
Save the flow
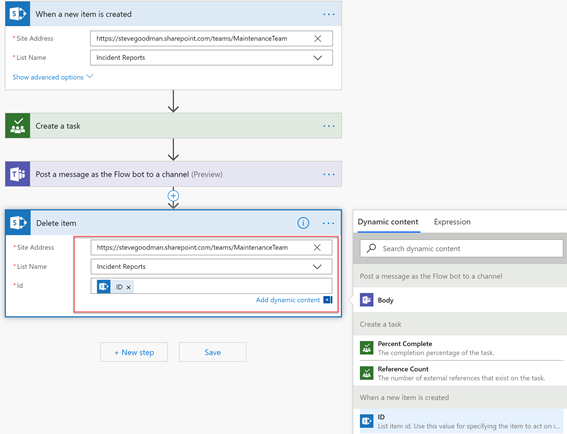tap(213, 352)
